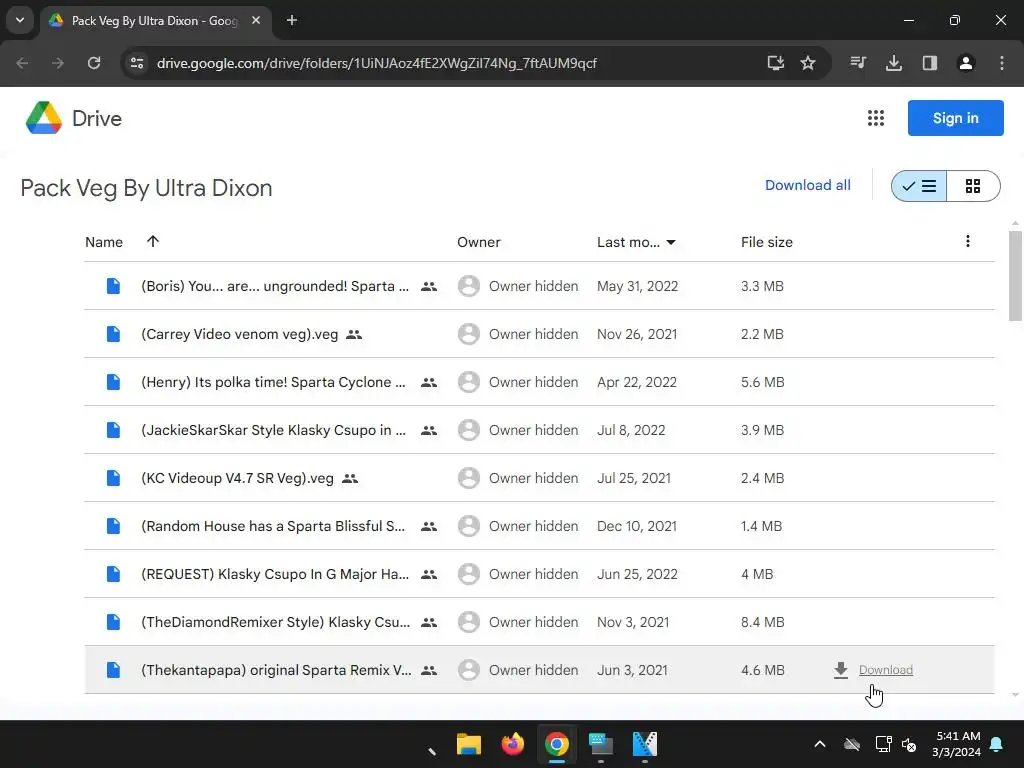Click the May 31, 2022 date cell
This screenshot has height=768, width=1024.
[637, 286]
